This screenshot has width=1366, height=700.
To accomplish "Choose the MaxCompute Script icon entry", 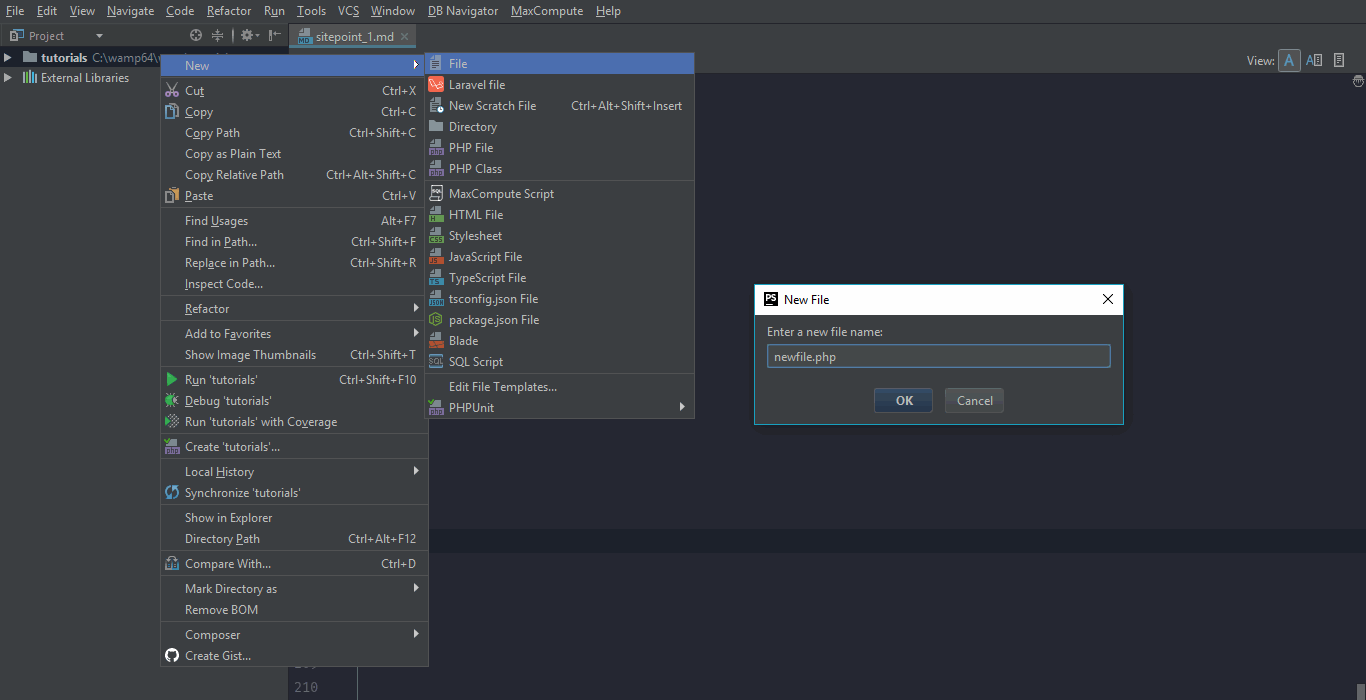I will tap(436, 194).
